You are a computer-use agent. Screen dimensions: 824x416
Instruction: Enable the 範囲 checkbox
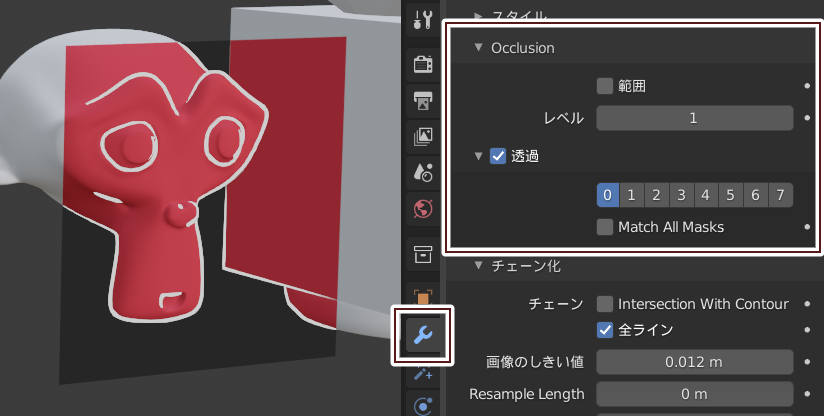pyautogui.click(x=605, y=86)
